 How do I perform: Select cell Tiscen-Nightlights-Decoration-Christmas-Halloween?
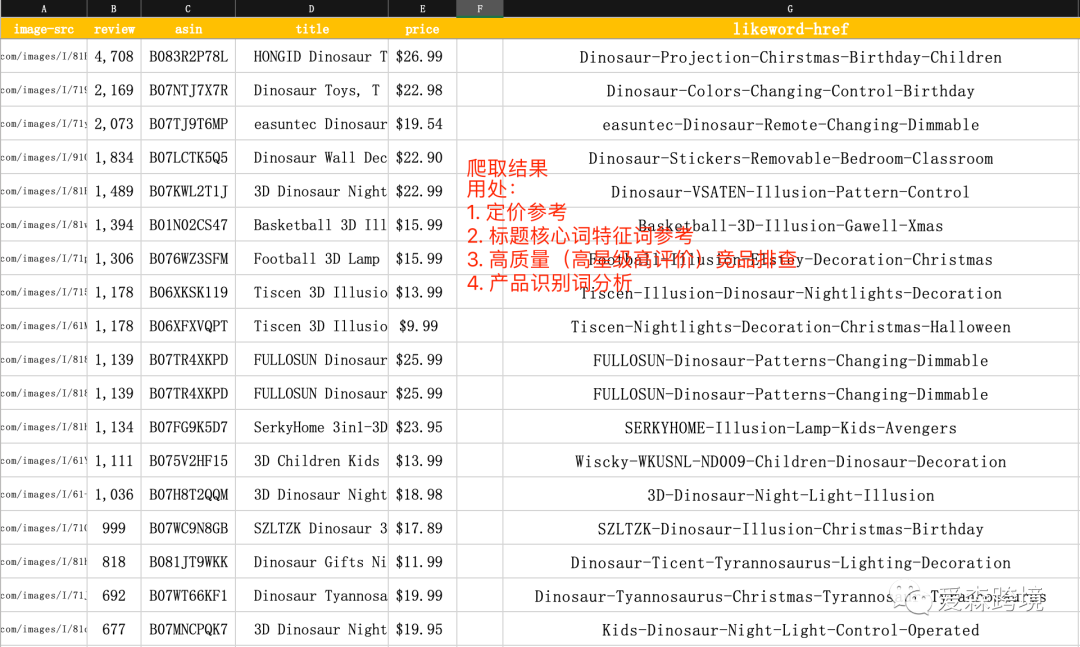791,327
